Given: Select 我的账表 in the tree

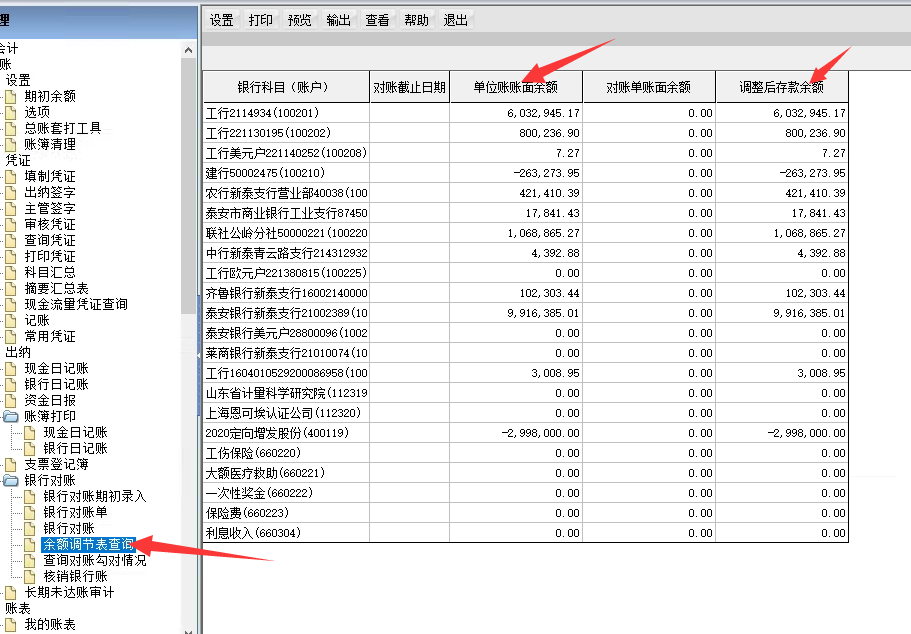Looking at the screenshot, I should (50, 624).
